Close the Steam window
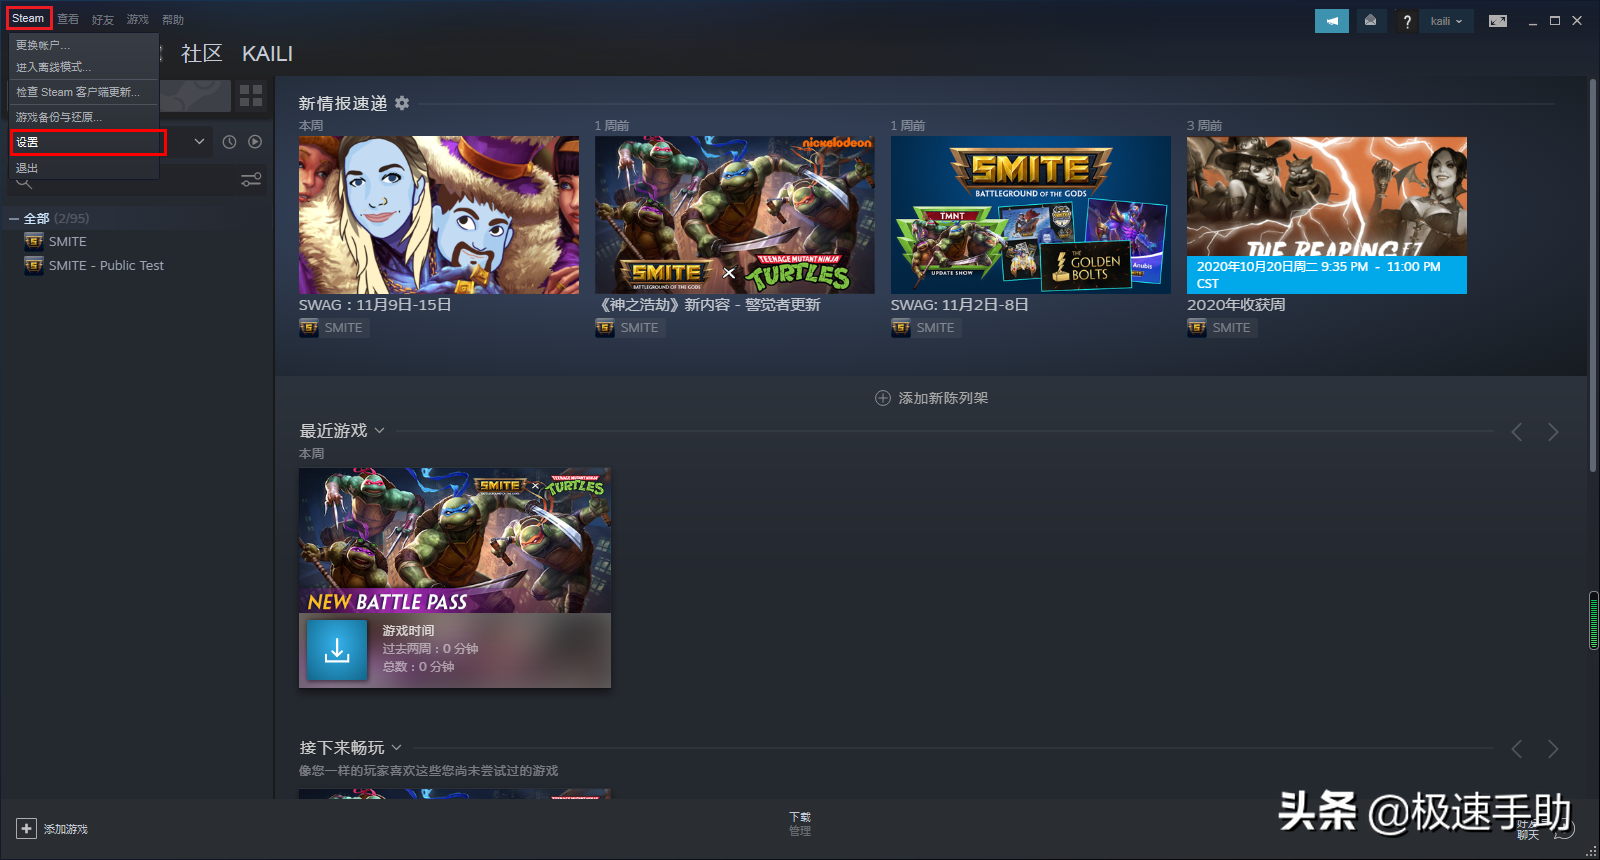Viewport: 1600px width, 860px height. pyautogui.click(x=1577, y=21)
